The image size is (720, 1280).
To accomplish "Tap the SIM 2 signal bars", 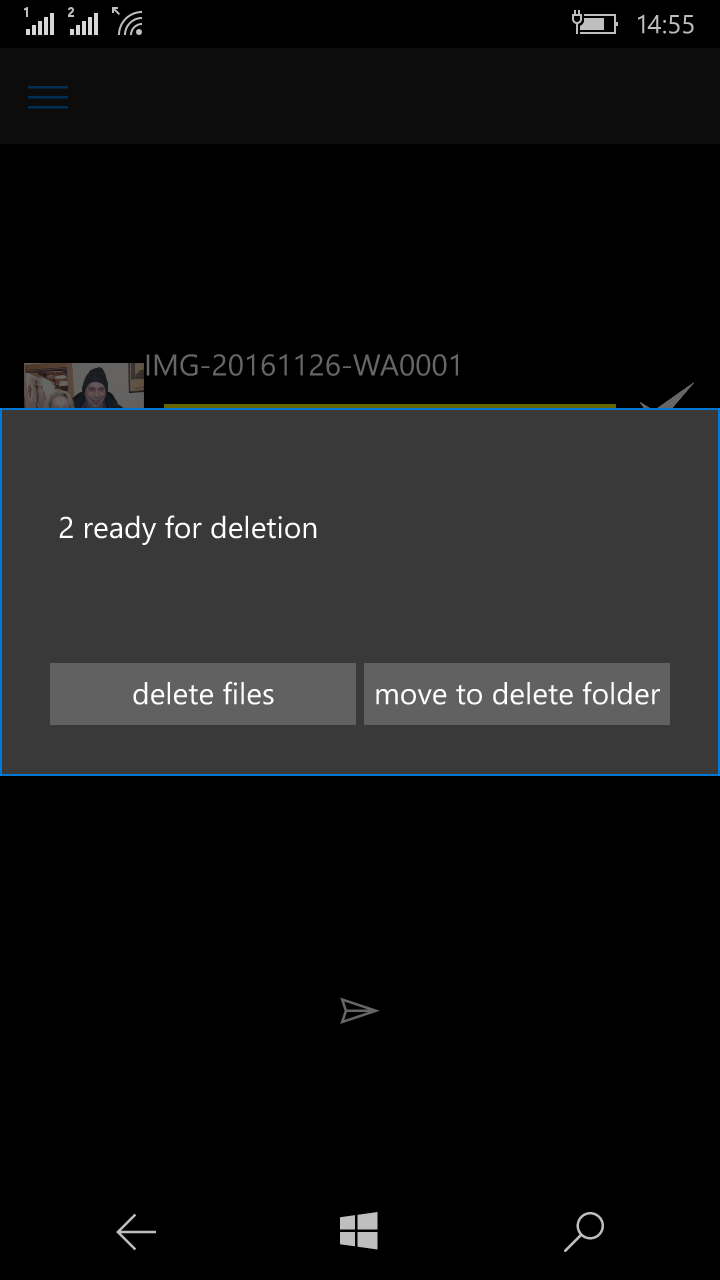I will 84,21.
